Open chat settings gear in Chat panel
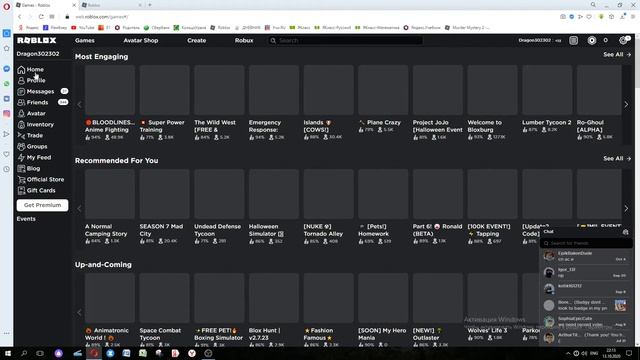The height and width of the screenshot is (360, 640). point(625,232)
